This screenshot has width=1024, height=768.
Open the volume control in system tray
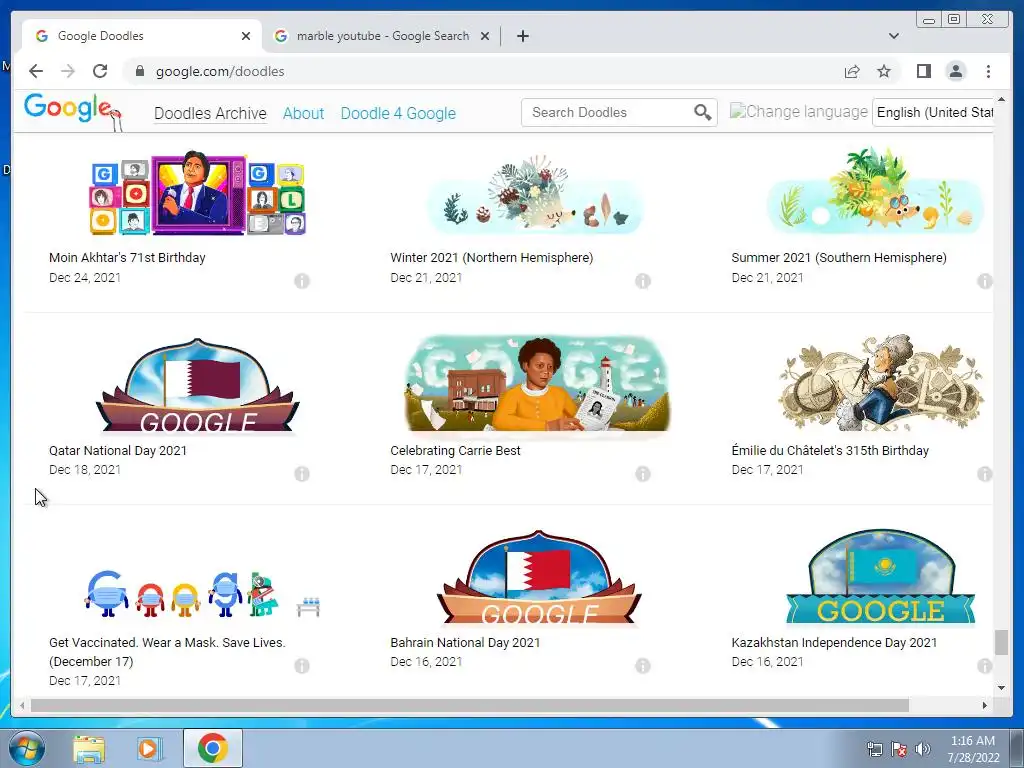(923, 749)
